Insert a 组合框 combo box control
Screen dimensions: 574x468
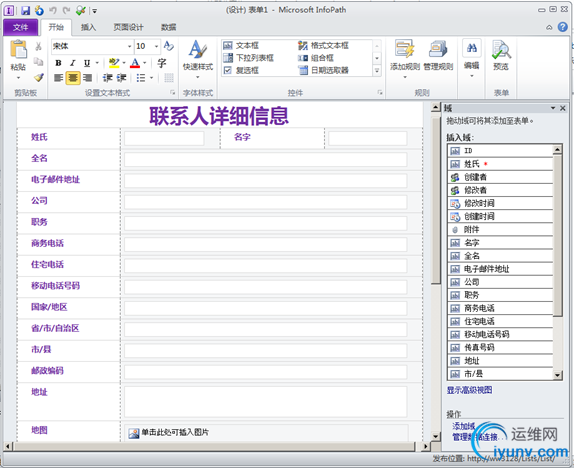[x=316, y=58]
